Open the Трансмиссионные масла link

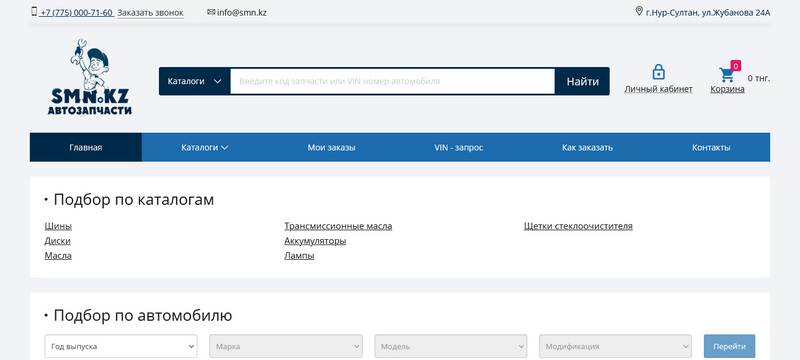338,226
